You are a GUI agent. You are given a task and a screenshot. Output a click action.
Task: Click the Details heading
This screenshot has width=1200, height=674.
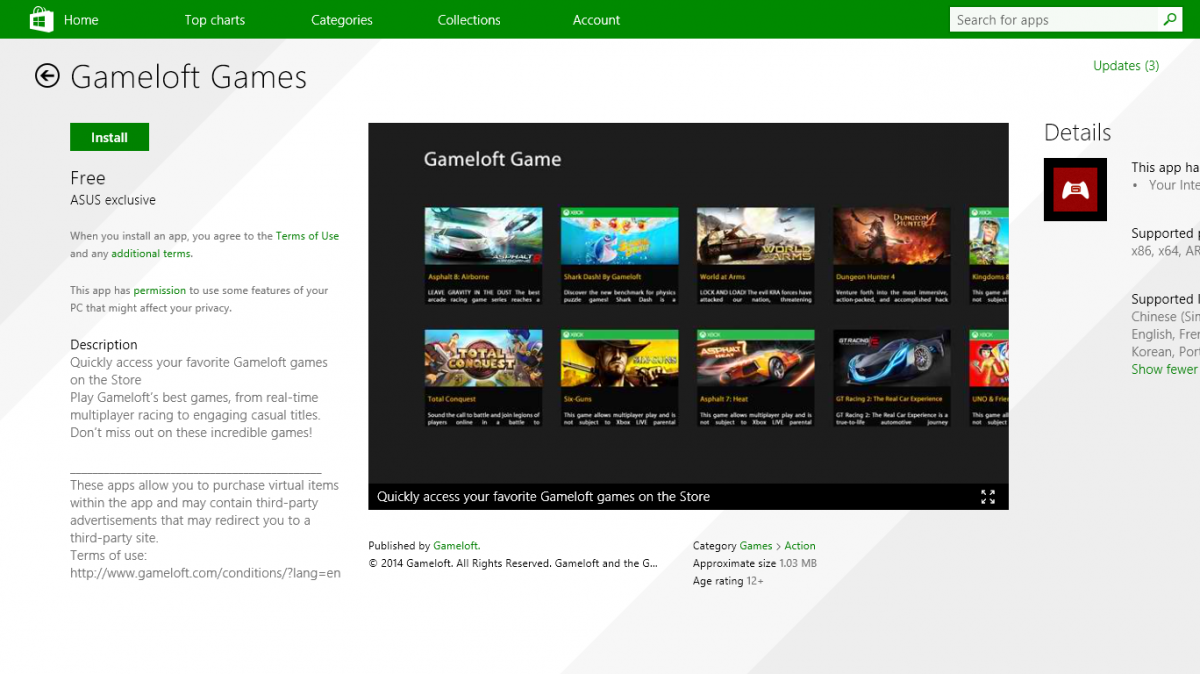[x=1077, y=132]
